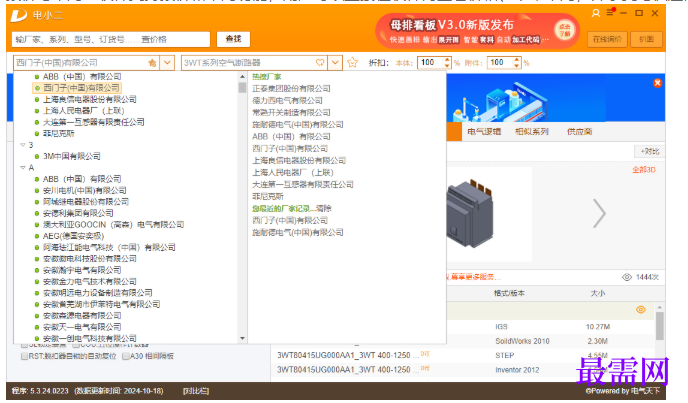The width and height of the screenshot is (688, 403).
Task: Choose 常熟开关制造有限公司 in hot manufacturers
Action: 291,112
